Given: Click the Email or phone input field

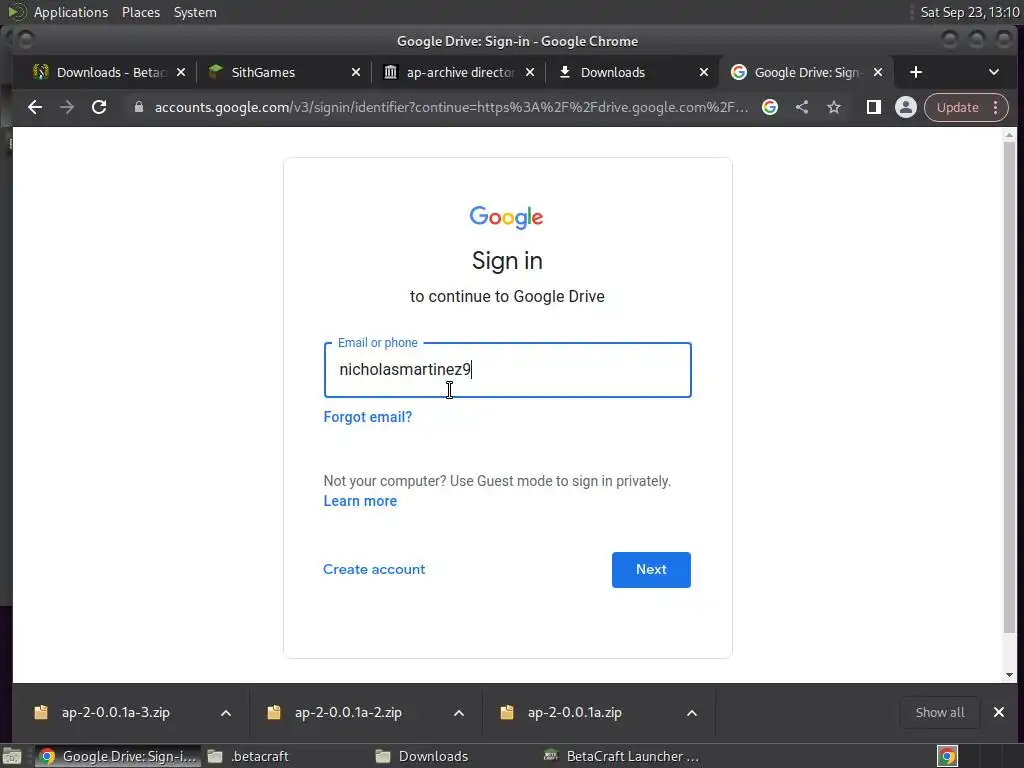Looking at the screenshot, I should tap(507, 370).
